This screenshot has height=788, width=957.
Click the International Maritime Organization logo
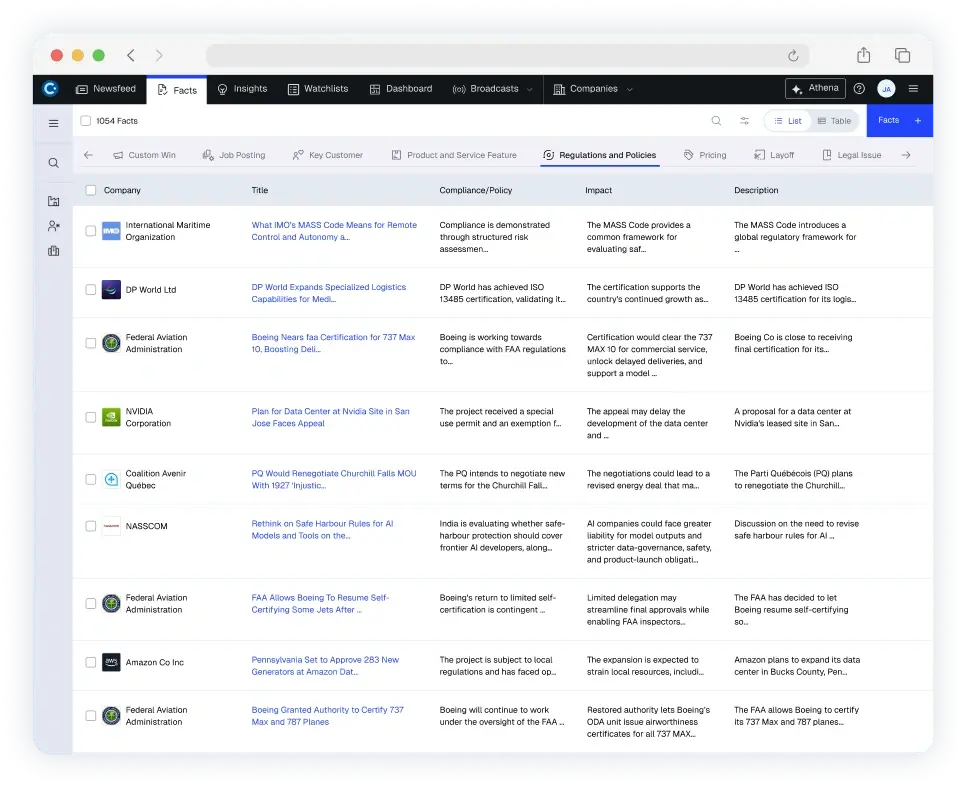(x=111, y=231)
